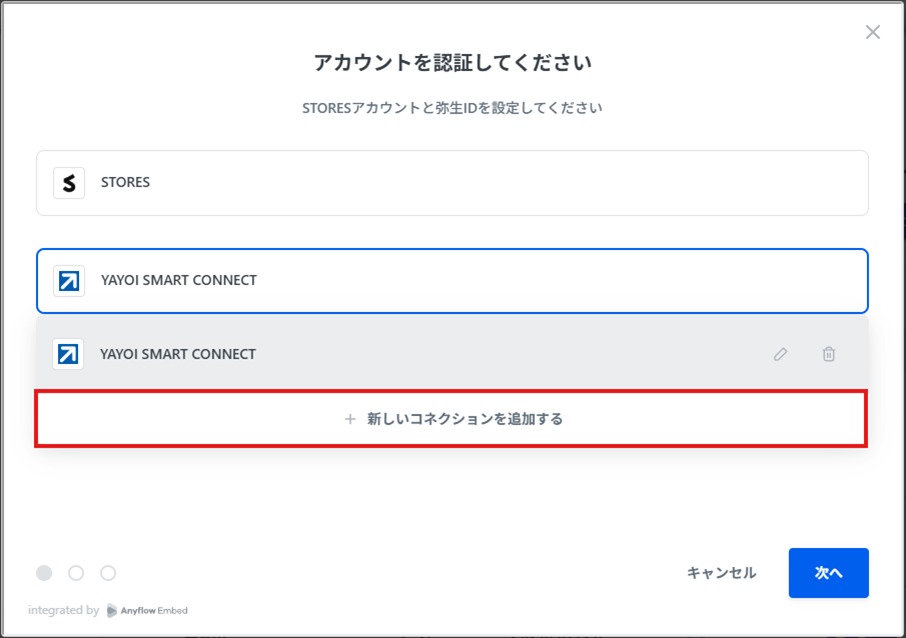Proceed with the blue 次へ button
The height and width of the screenshot is (638, 906).
click(x=829, y=573)
